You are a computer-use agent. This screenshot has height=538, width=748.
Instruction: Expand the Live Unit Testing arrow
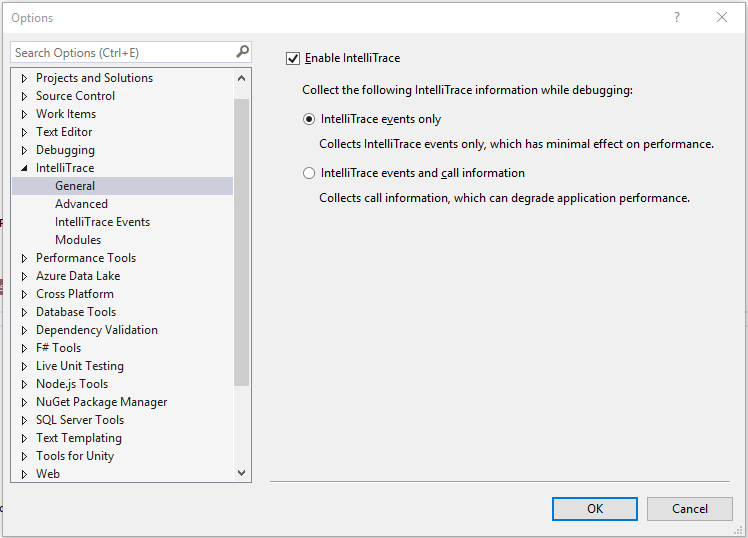pyautogui.click(x=24, y=366)
